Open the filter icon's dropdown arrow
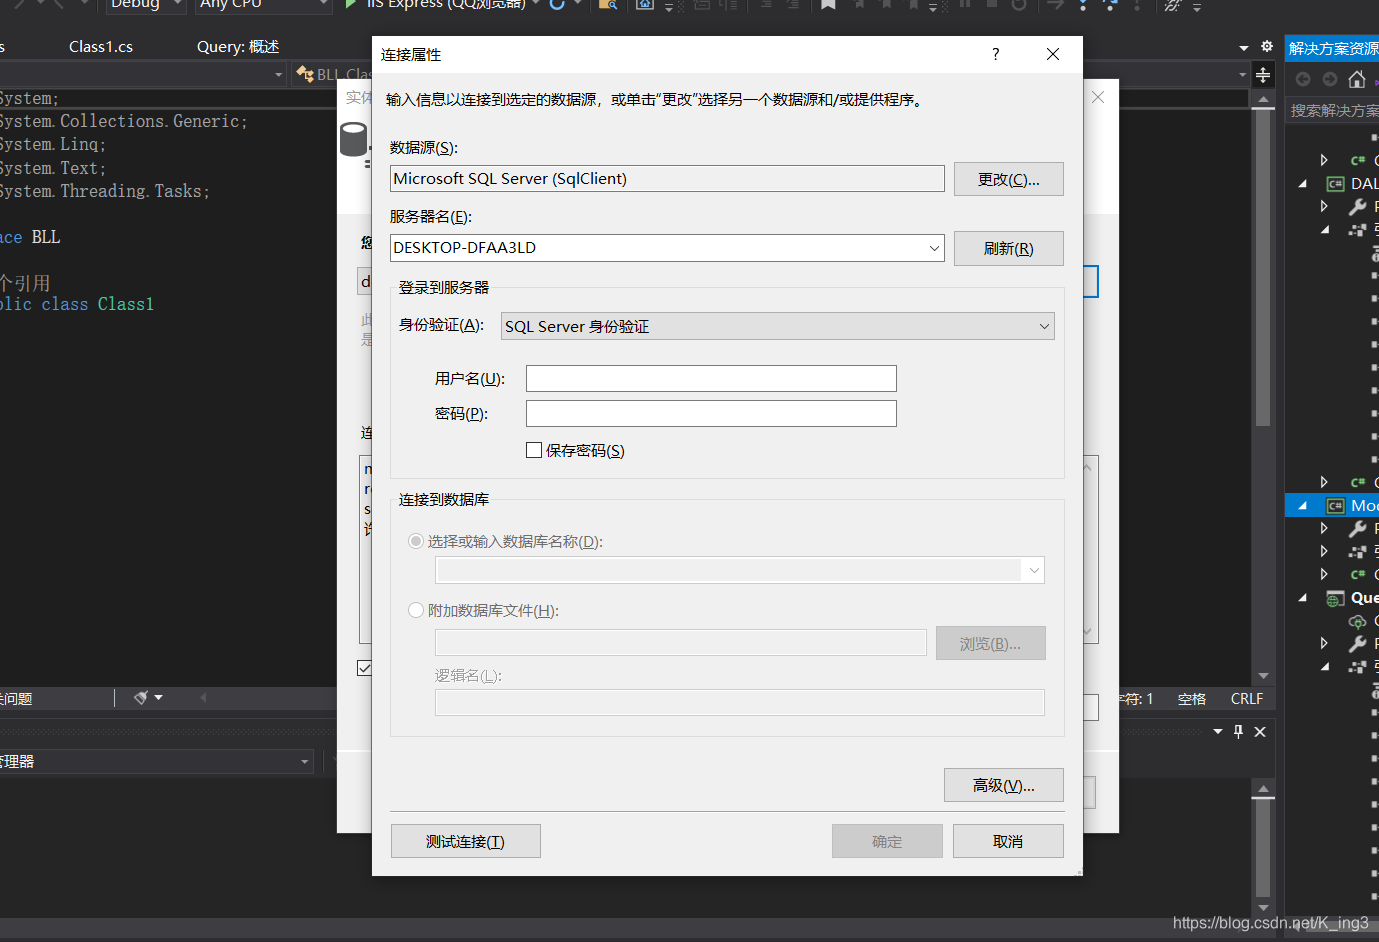 pyautogui.click(x=158, y=697)
